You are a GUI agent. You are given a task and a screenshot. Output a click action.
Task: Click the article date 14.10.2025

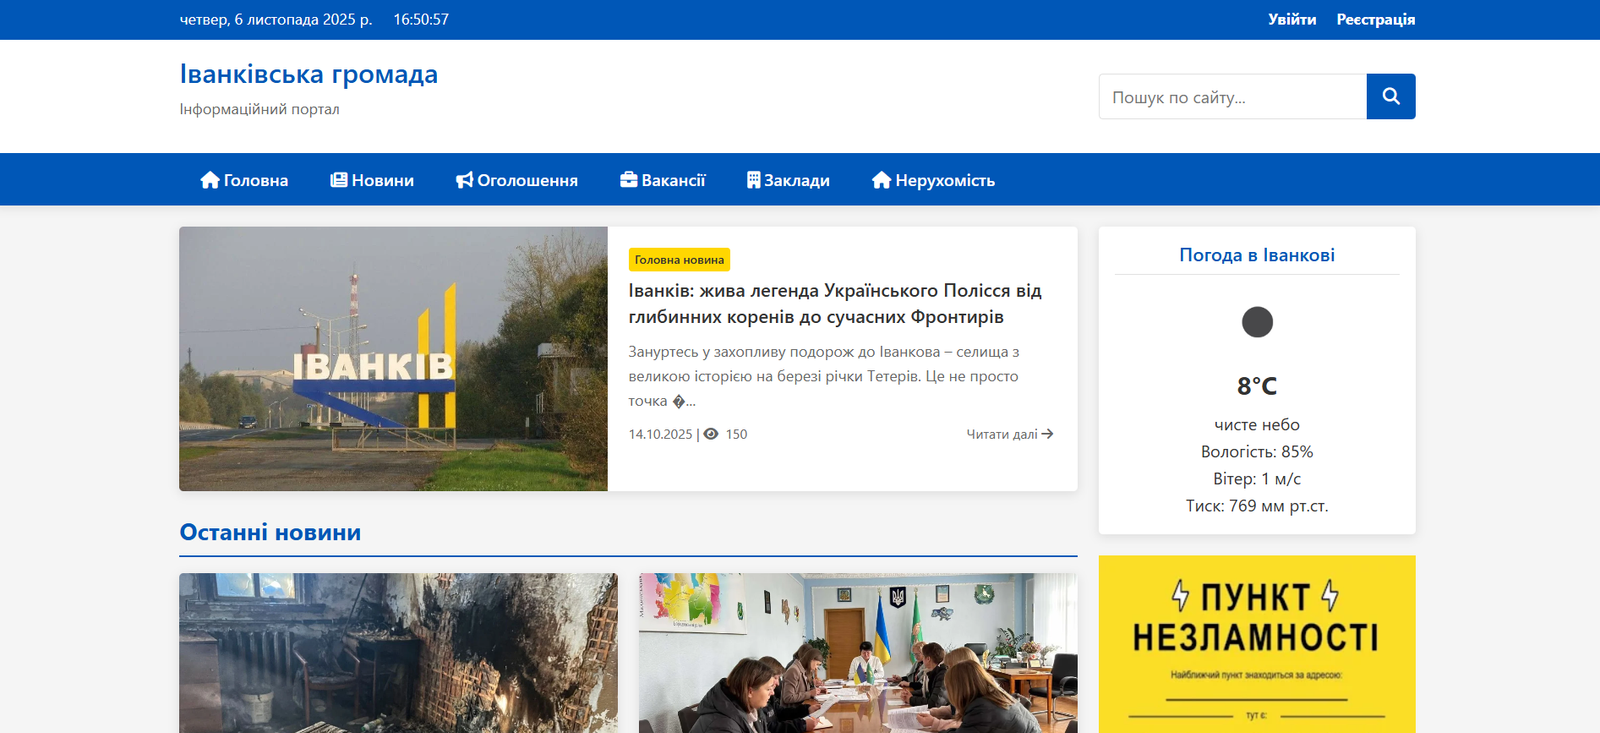pos(660,434)
